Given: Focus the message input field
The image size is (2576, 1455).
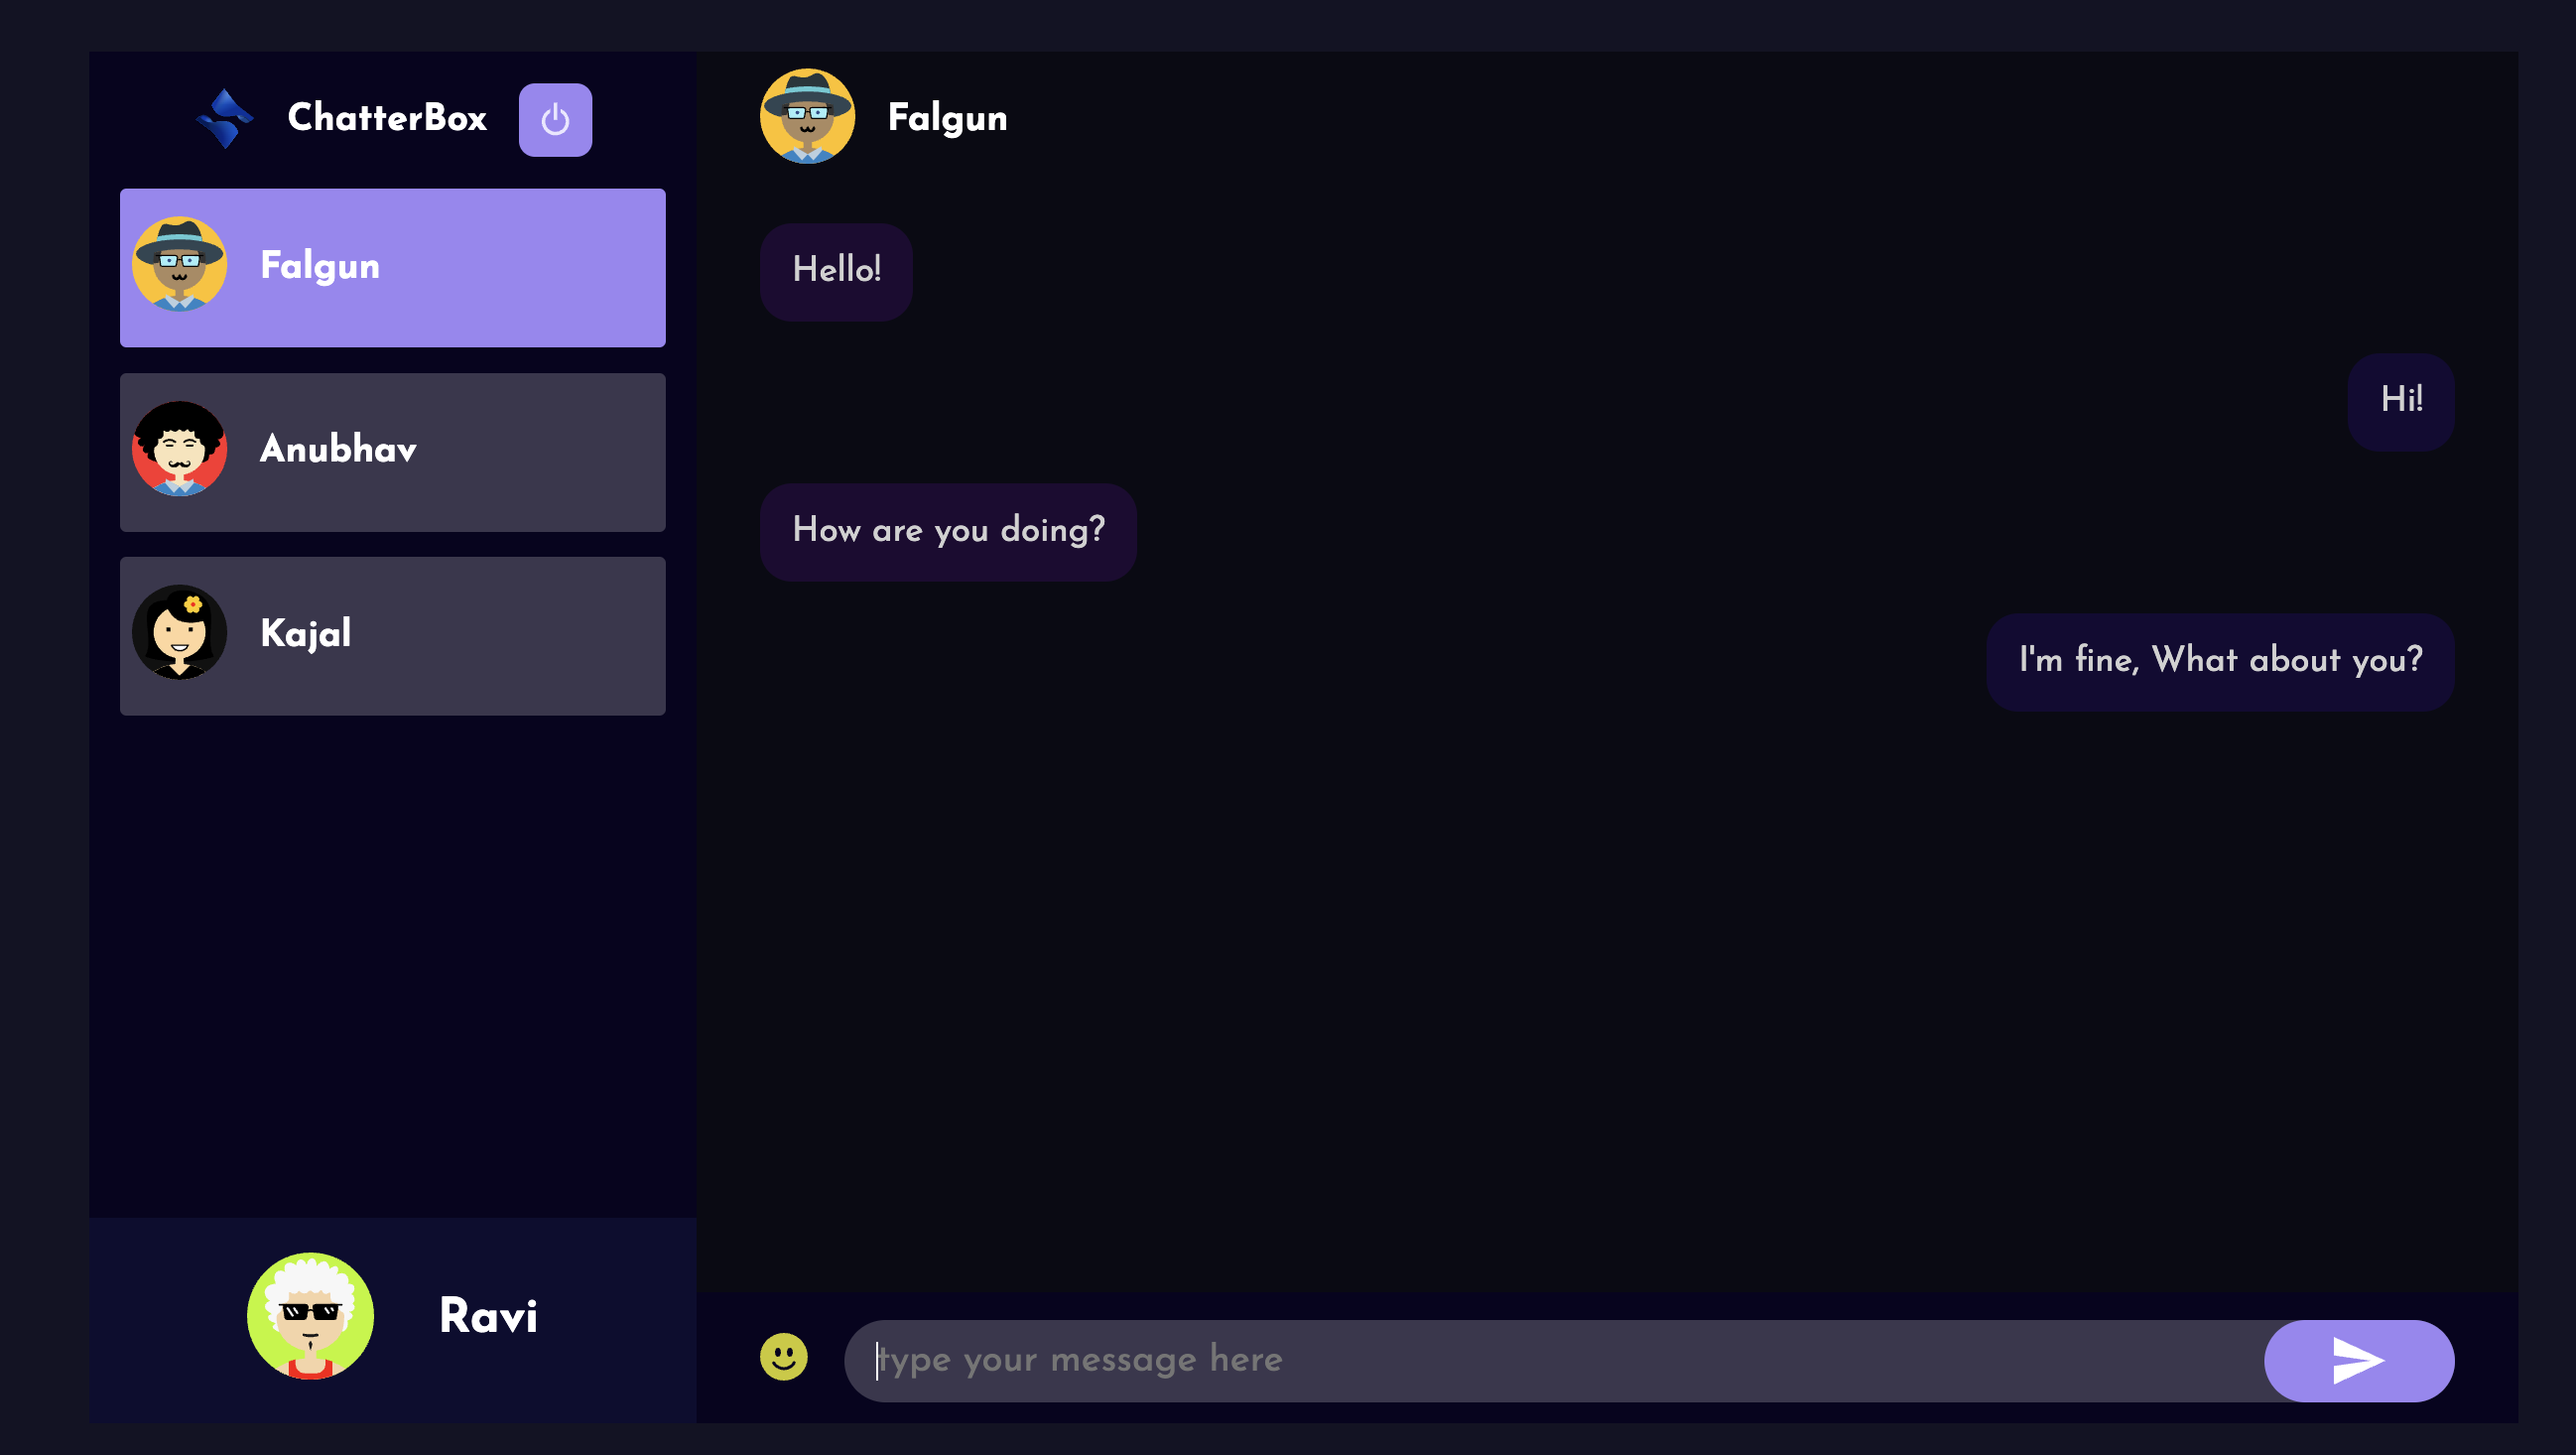Looking at the screenshot, I should 1553,1361.
